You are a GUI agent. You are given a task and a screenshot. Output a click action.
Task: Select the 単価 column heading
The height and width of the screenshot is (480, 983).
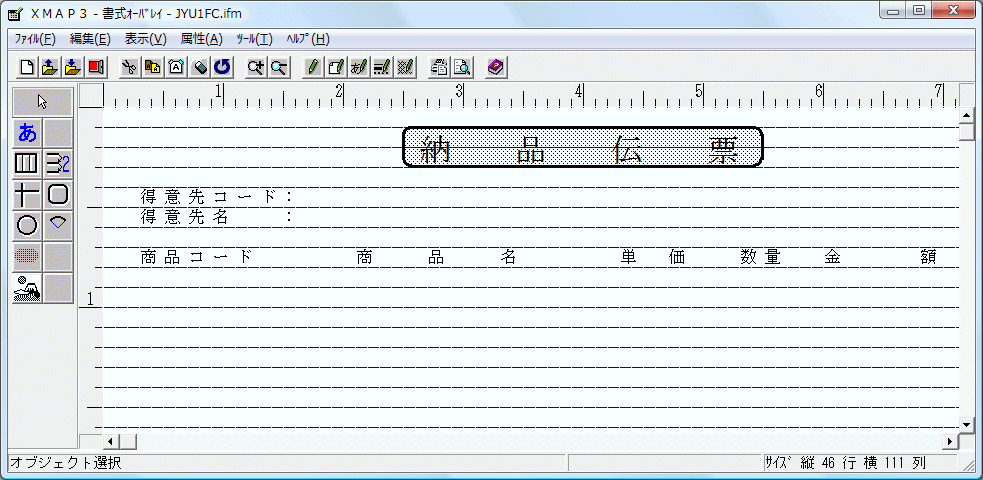pyautogui.click(x=653, y=257)
